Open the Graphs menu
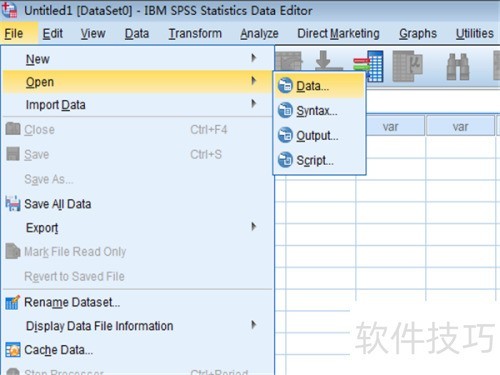 [x=418, y=33]
